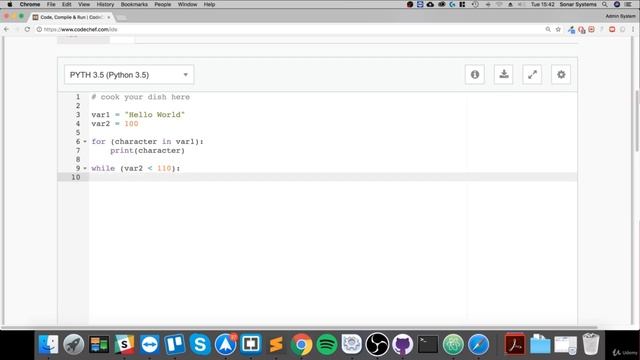Open the Help menu
This screenshot has width=640, height=360.
(x=209, y=4)
